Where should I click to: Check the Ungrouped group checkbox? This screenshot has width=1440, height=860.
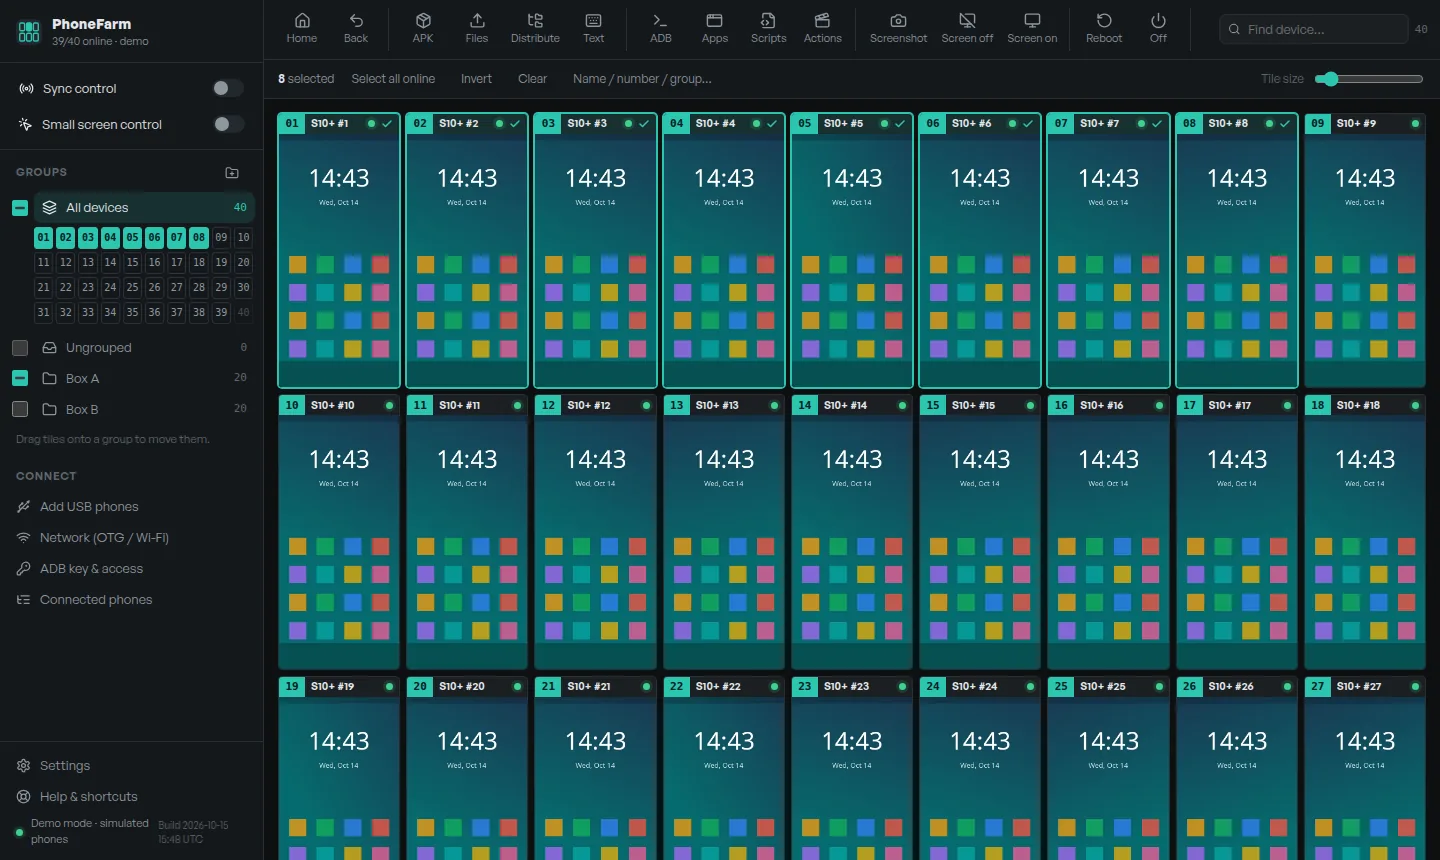tap(20, 348)
